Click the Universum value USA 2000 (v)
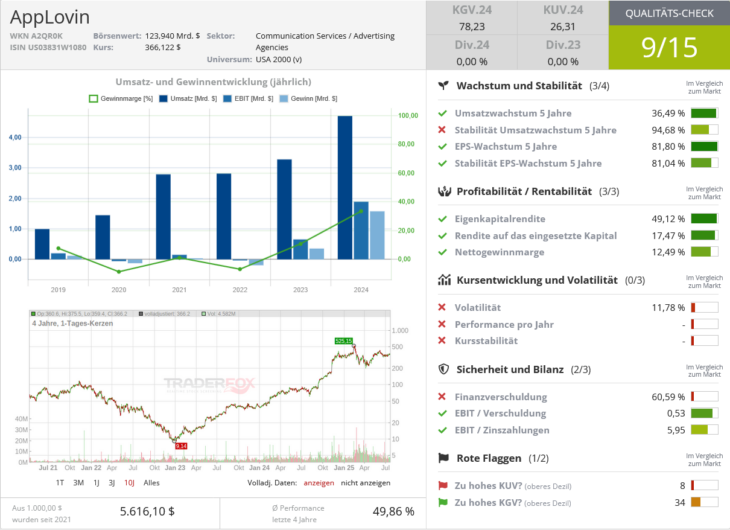 [279, 60]
